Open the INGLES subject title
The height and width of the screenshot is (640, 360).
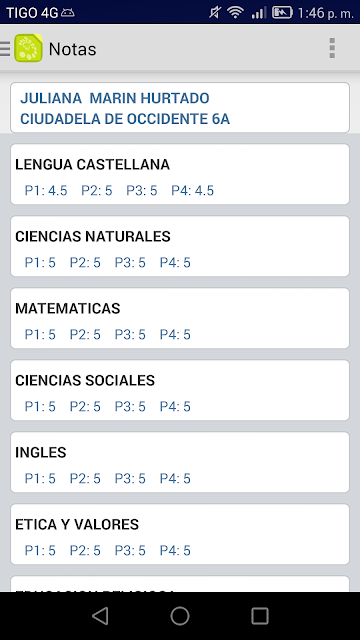click(41, 452)
